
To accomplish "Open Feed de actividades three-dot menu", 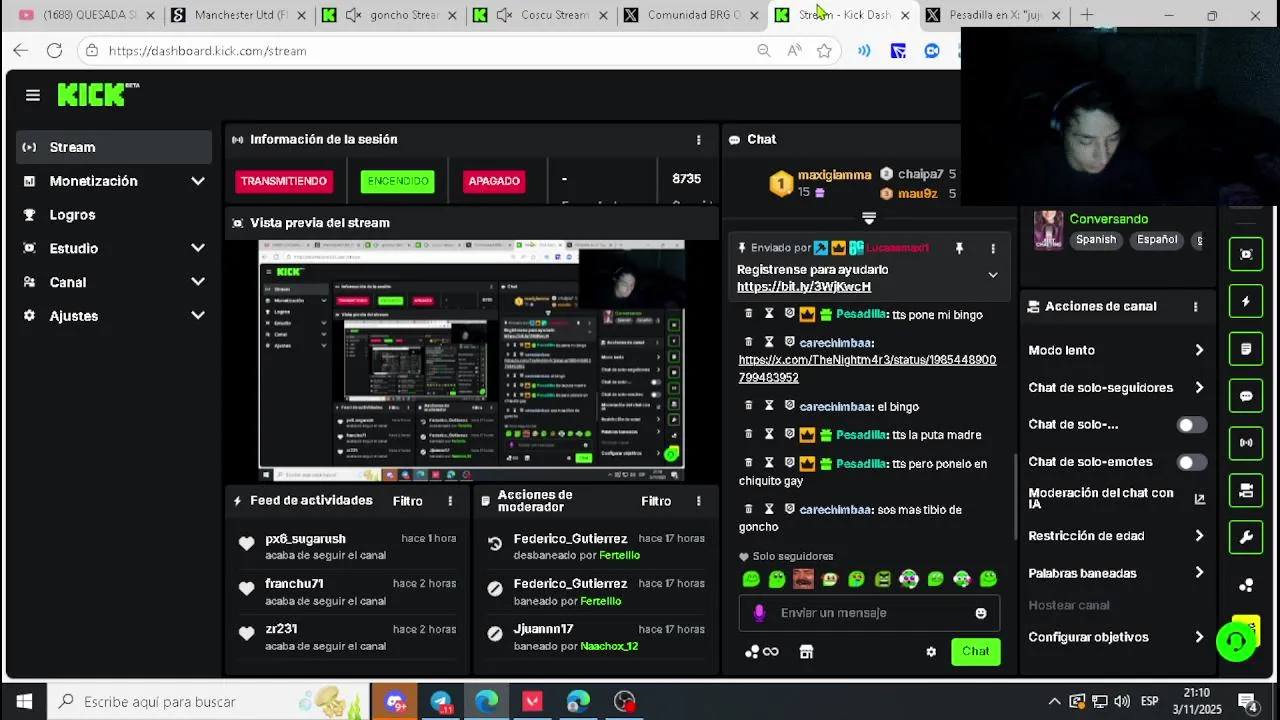I will pos(450,501).
